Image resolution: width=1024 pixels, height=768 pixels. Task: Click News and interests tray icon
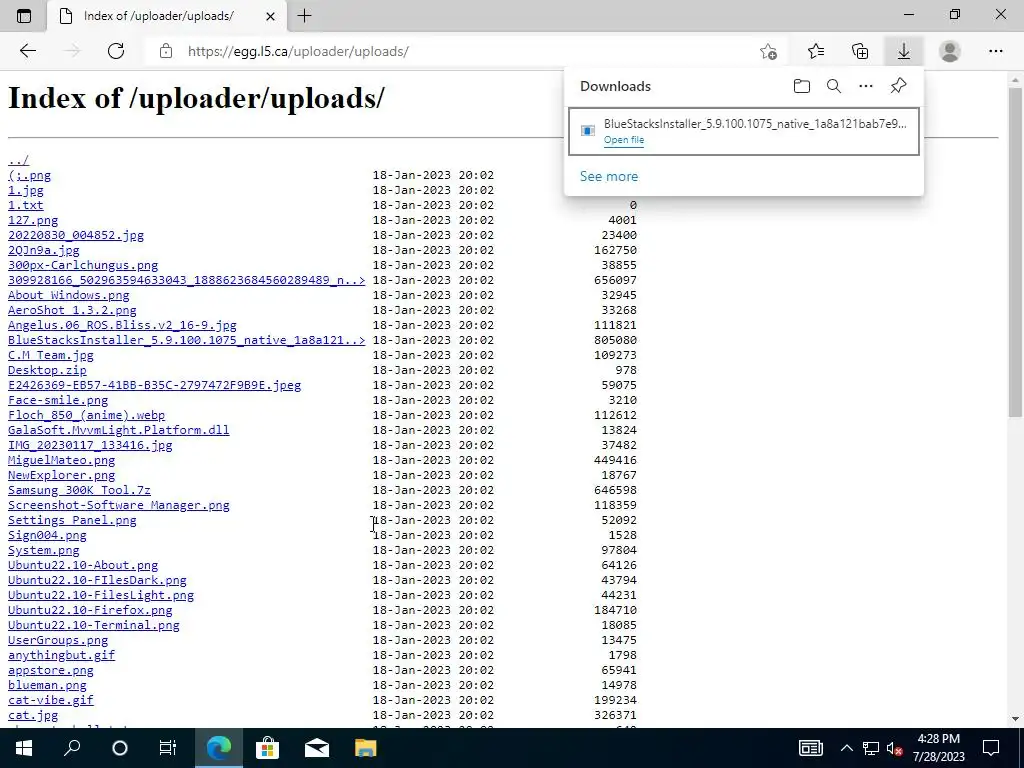[810, 748]
